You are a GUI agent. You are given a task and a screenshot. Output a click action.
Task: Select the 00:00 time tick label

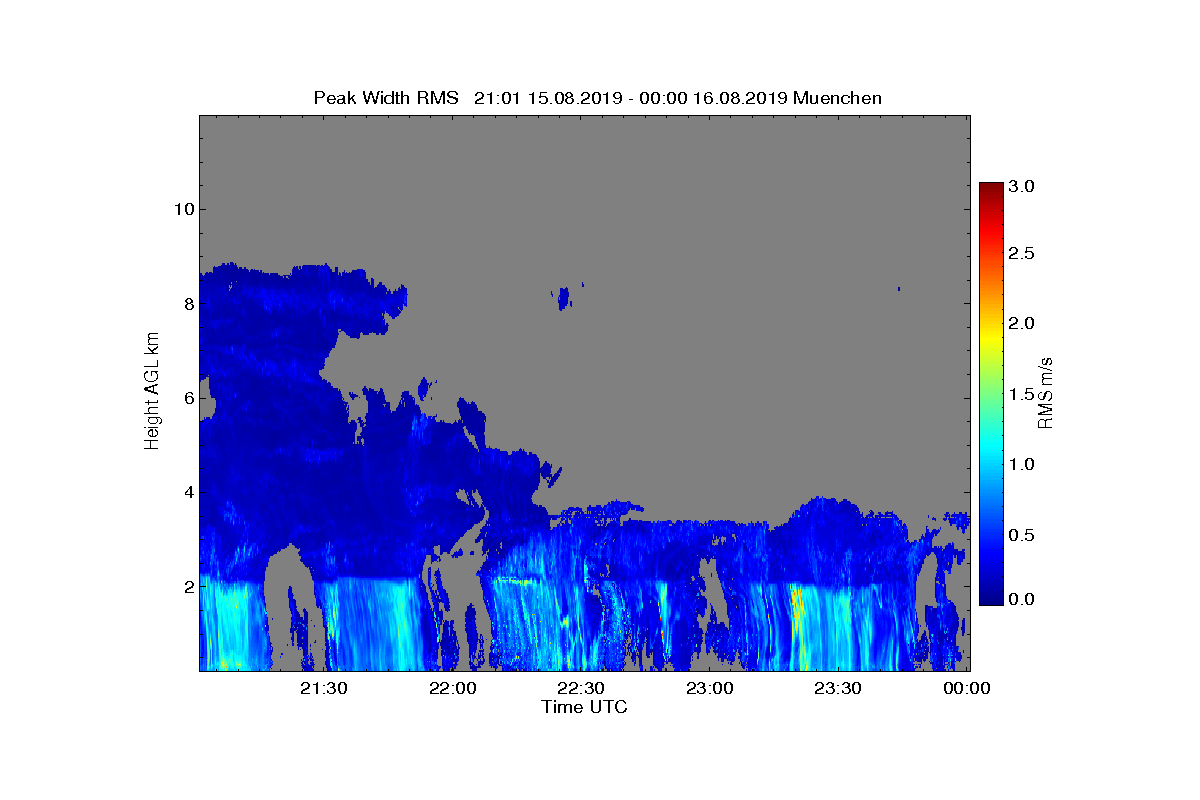point(968,688)
